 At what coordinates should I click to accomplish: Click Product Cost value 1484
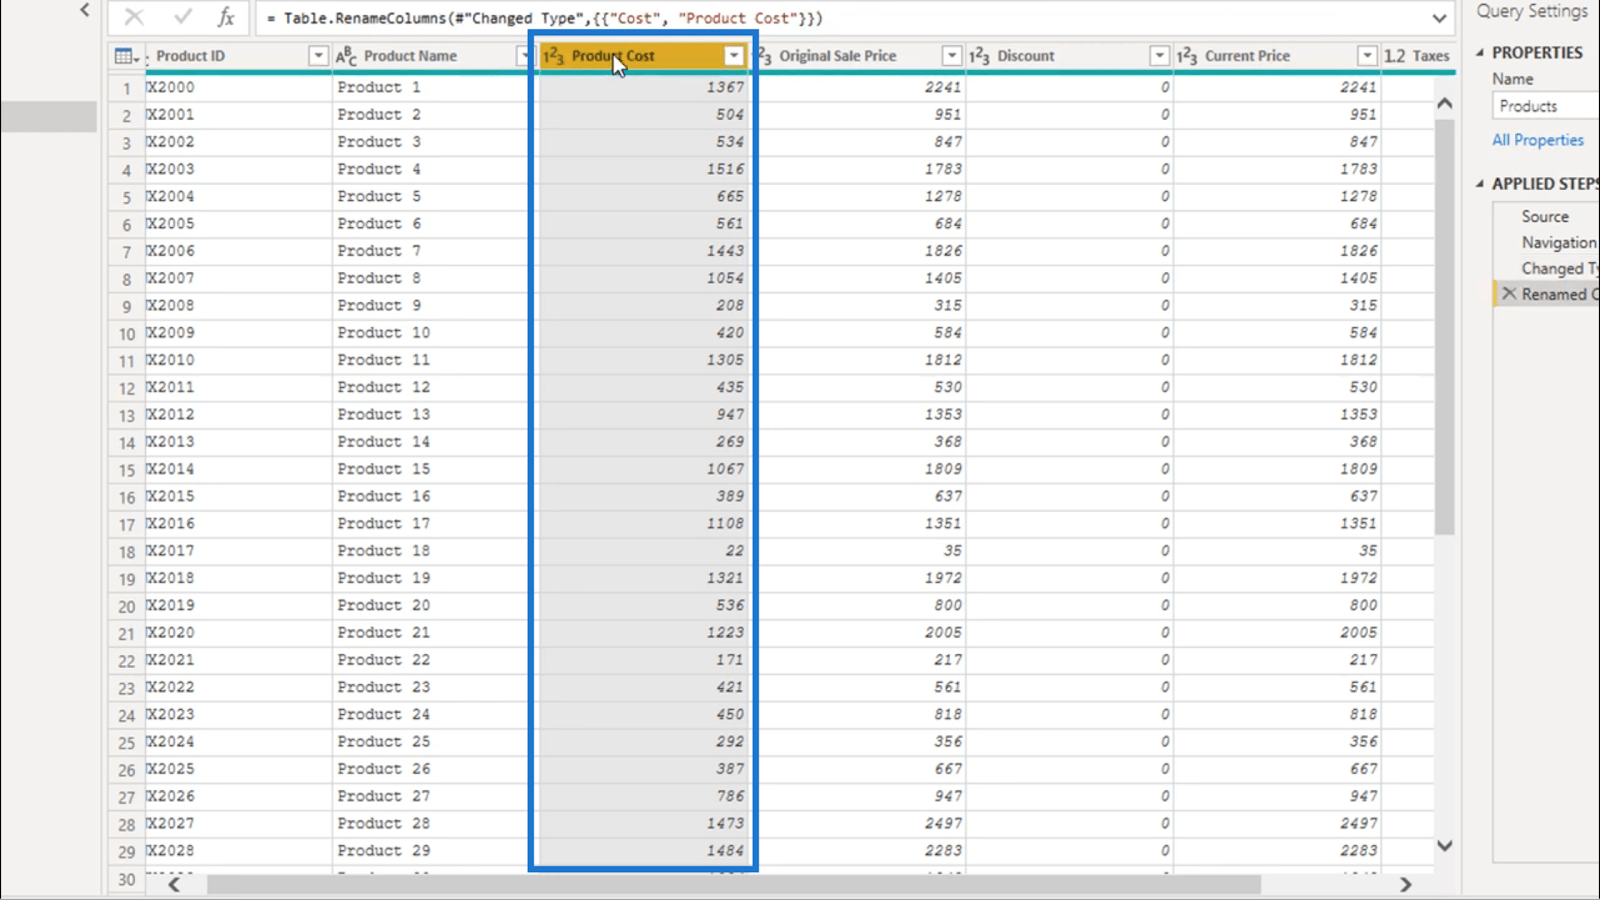725,851
